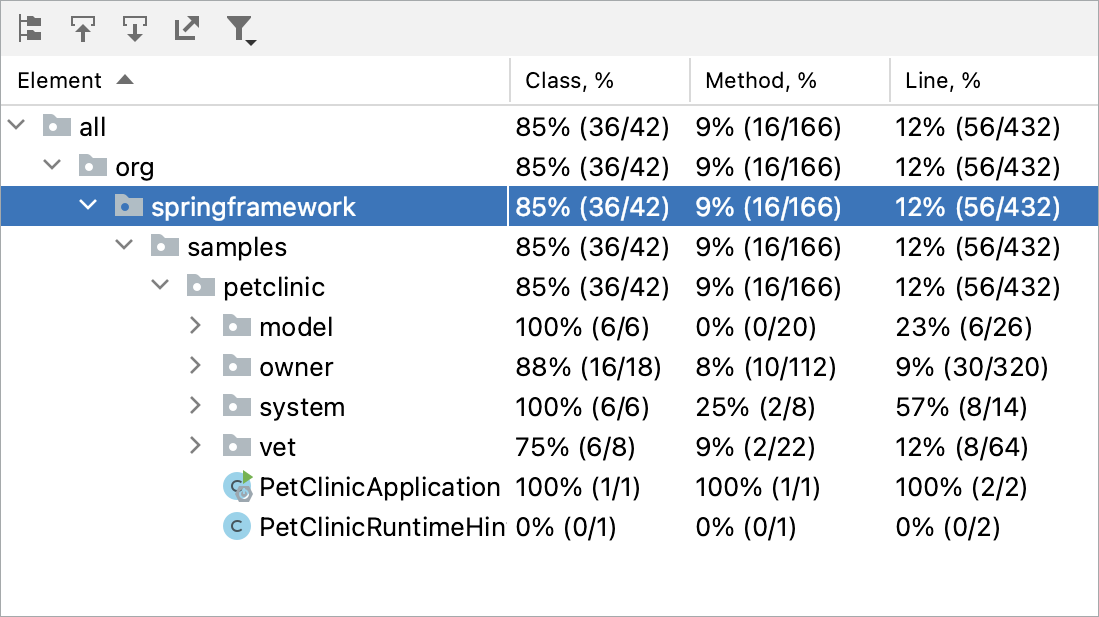The height and width of the screenshot is (617, 1099).
Task: Collapse the top-level all node
Action: (x=16, y=125)
